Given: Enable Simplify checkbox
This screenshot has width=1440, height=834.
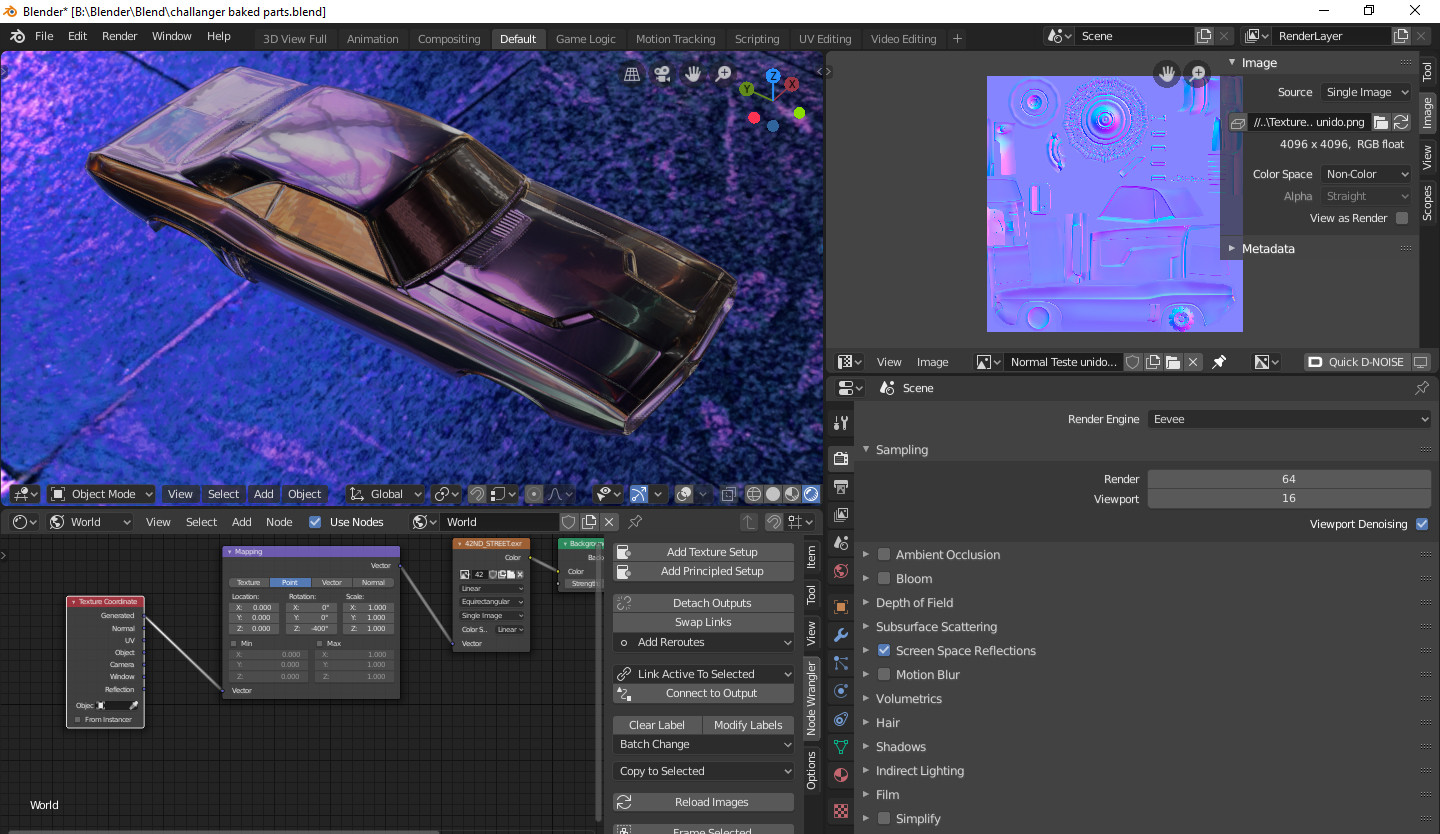Looking at the screenshot, I should click(884, 819).
